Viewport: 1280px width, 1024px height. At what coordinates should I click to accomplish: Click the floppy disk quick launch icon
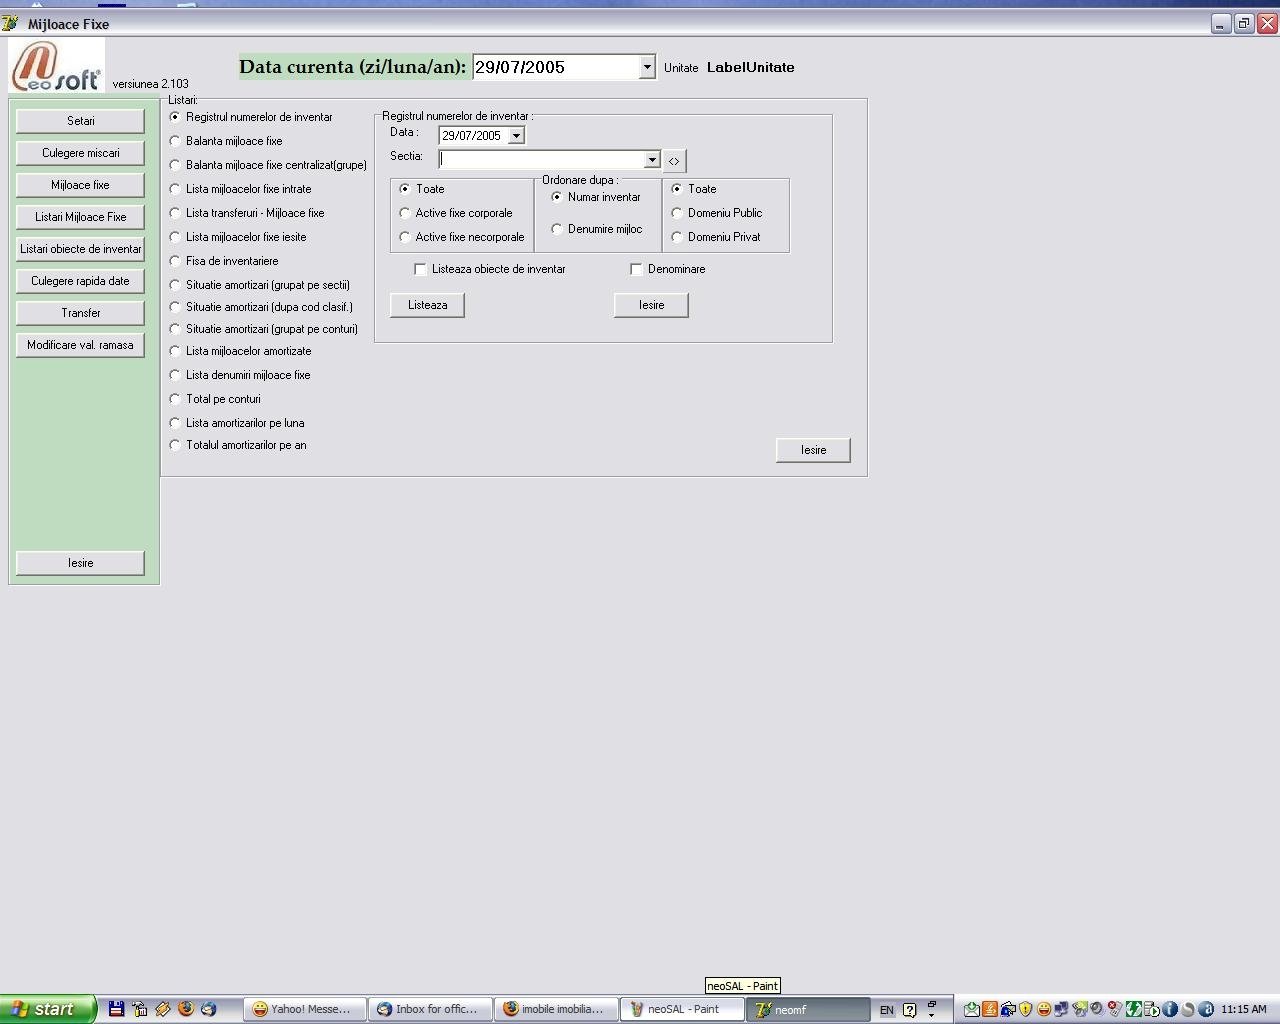[116, 1009]
